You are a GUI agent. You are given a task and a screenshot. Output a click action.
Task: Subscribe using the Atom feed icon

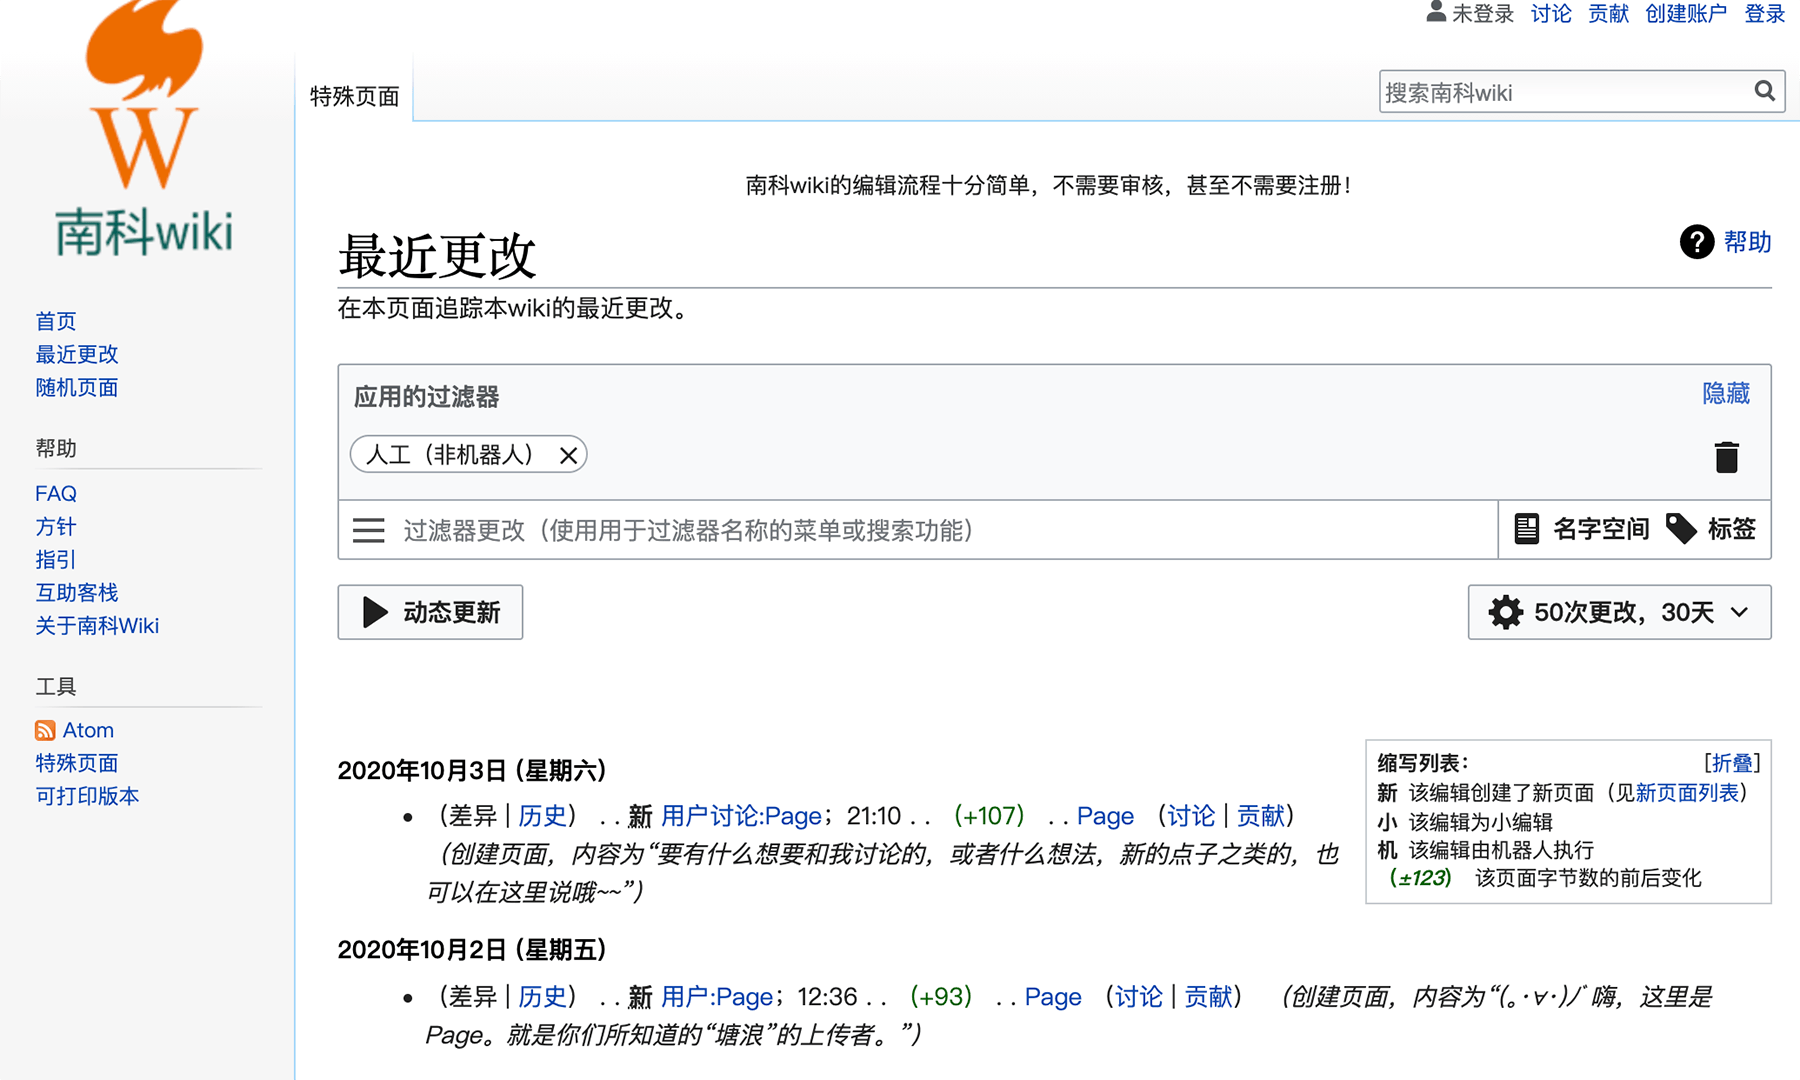44,730
